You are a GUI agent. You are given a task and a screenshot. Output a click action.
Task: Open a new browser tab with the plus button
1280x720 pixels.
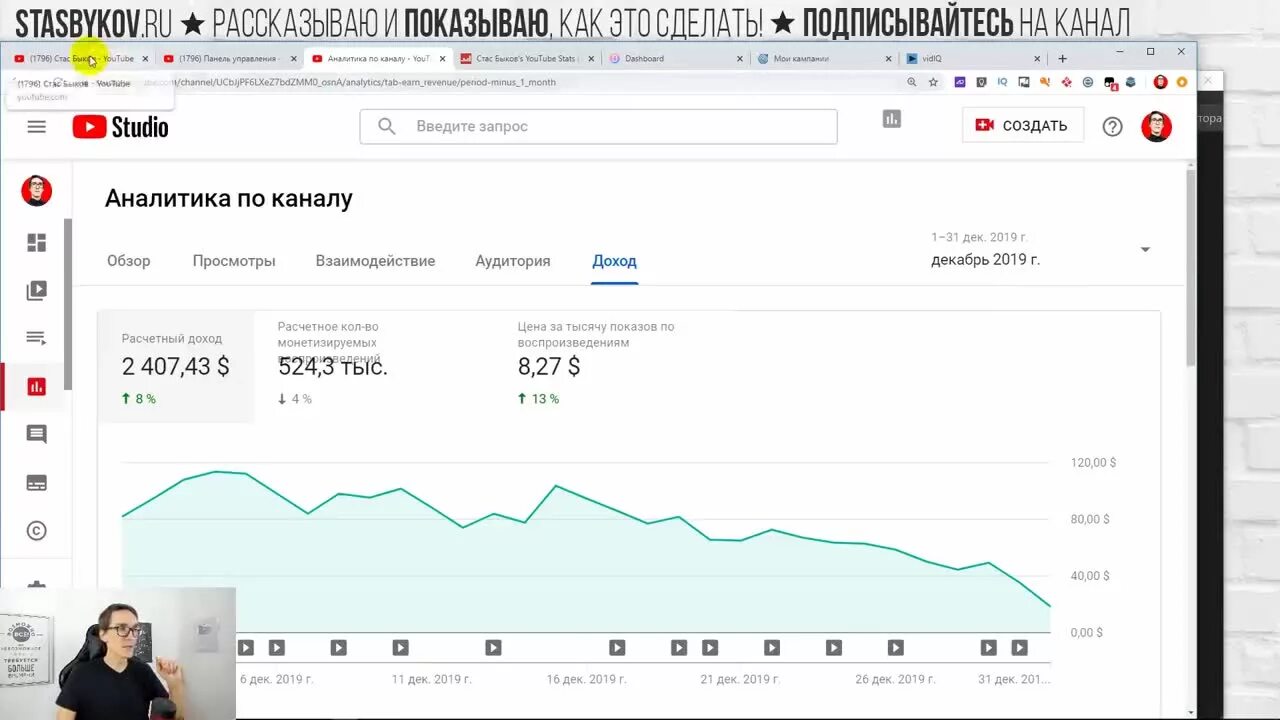click(1062, 59)
